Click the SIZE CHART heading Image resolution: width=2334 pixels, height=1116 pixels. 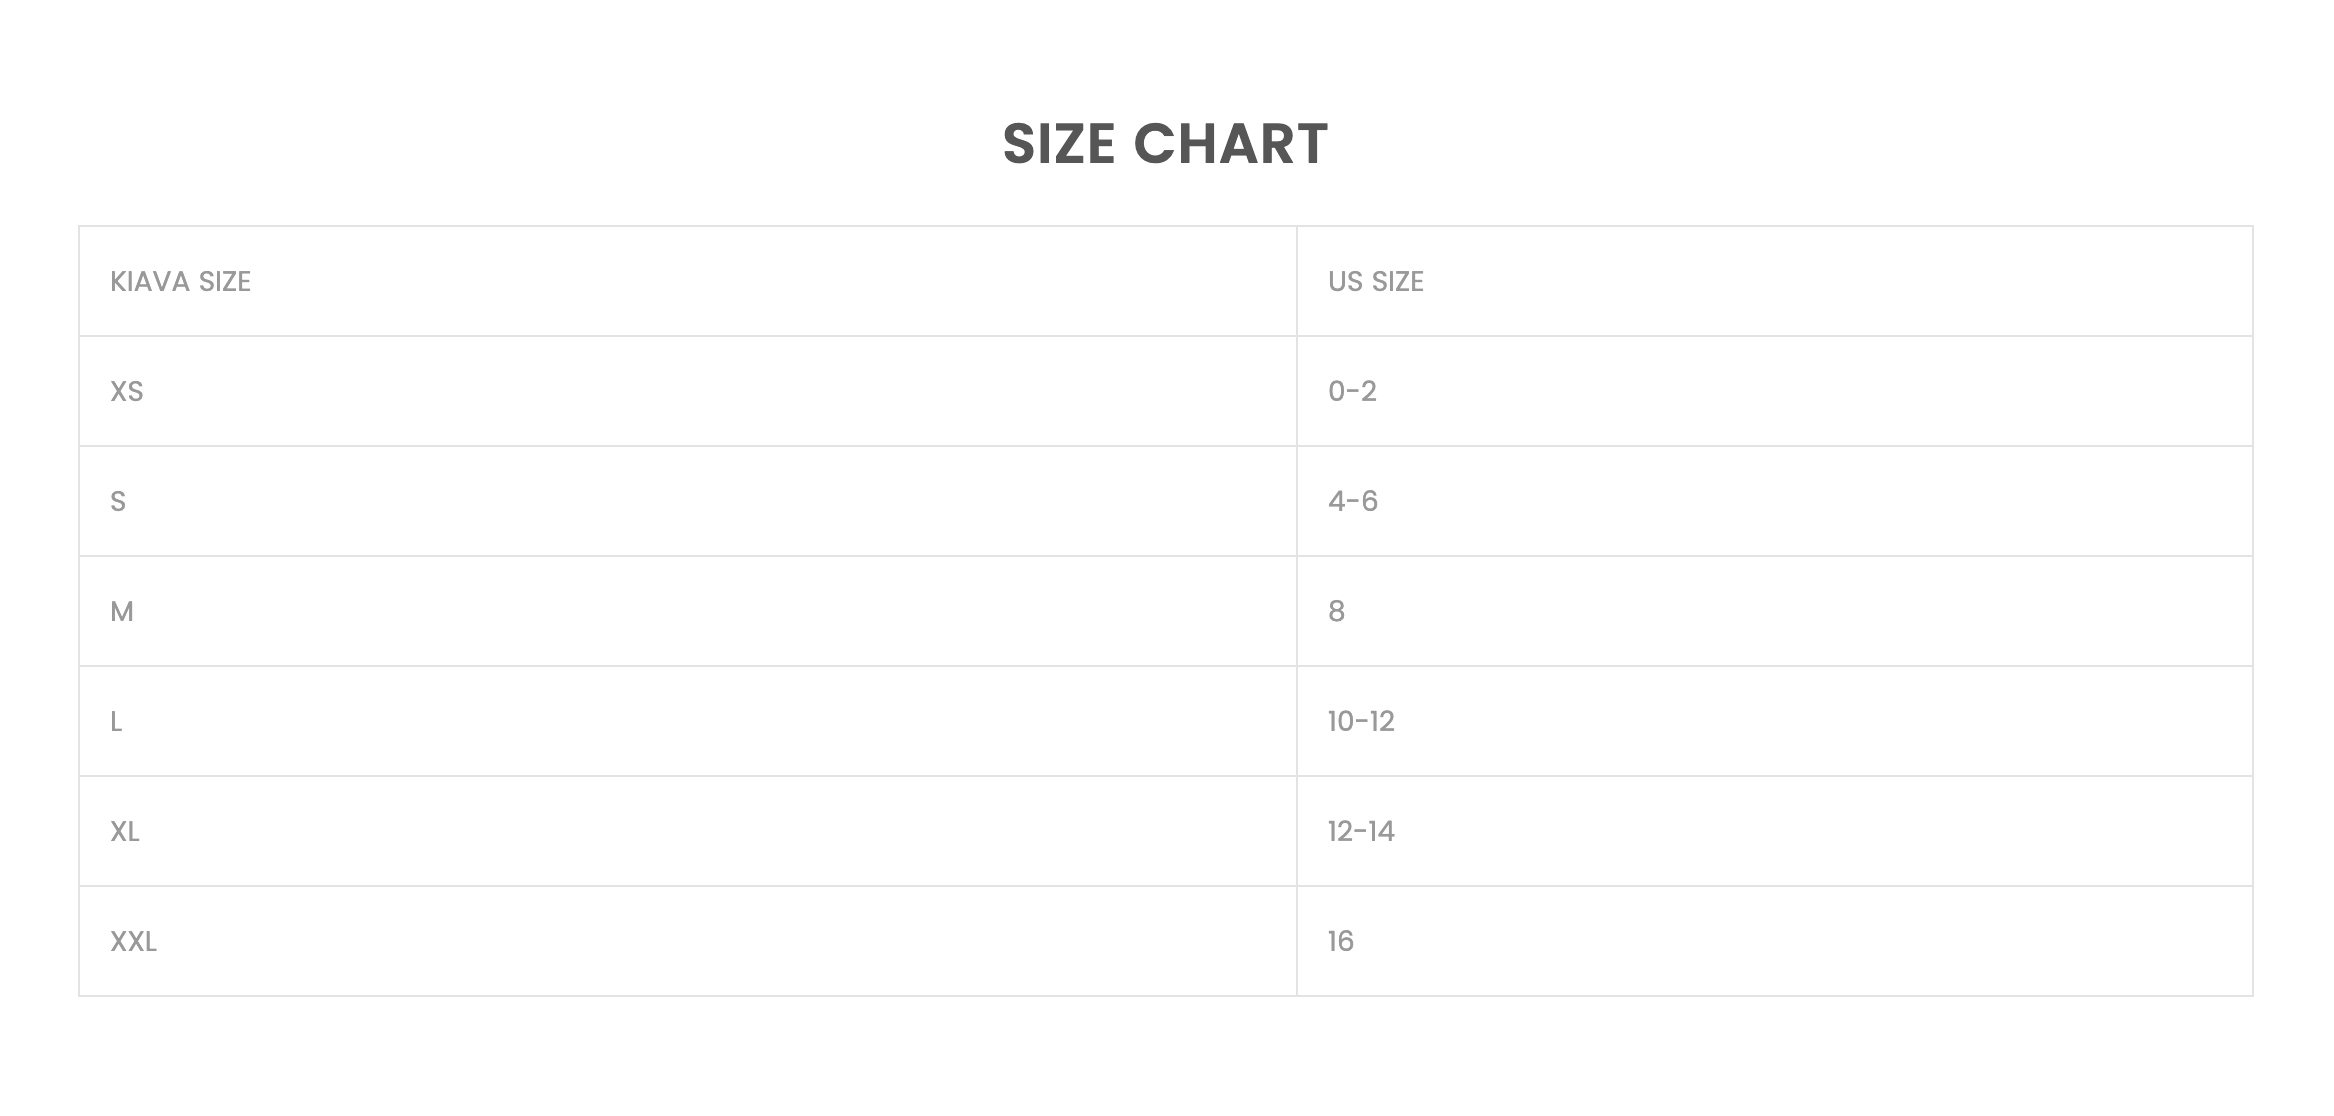[1165, 144]
